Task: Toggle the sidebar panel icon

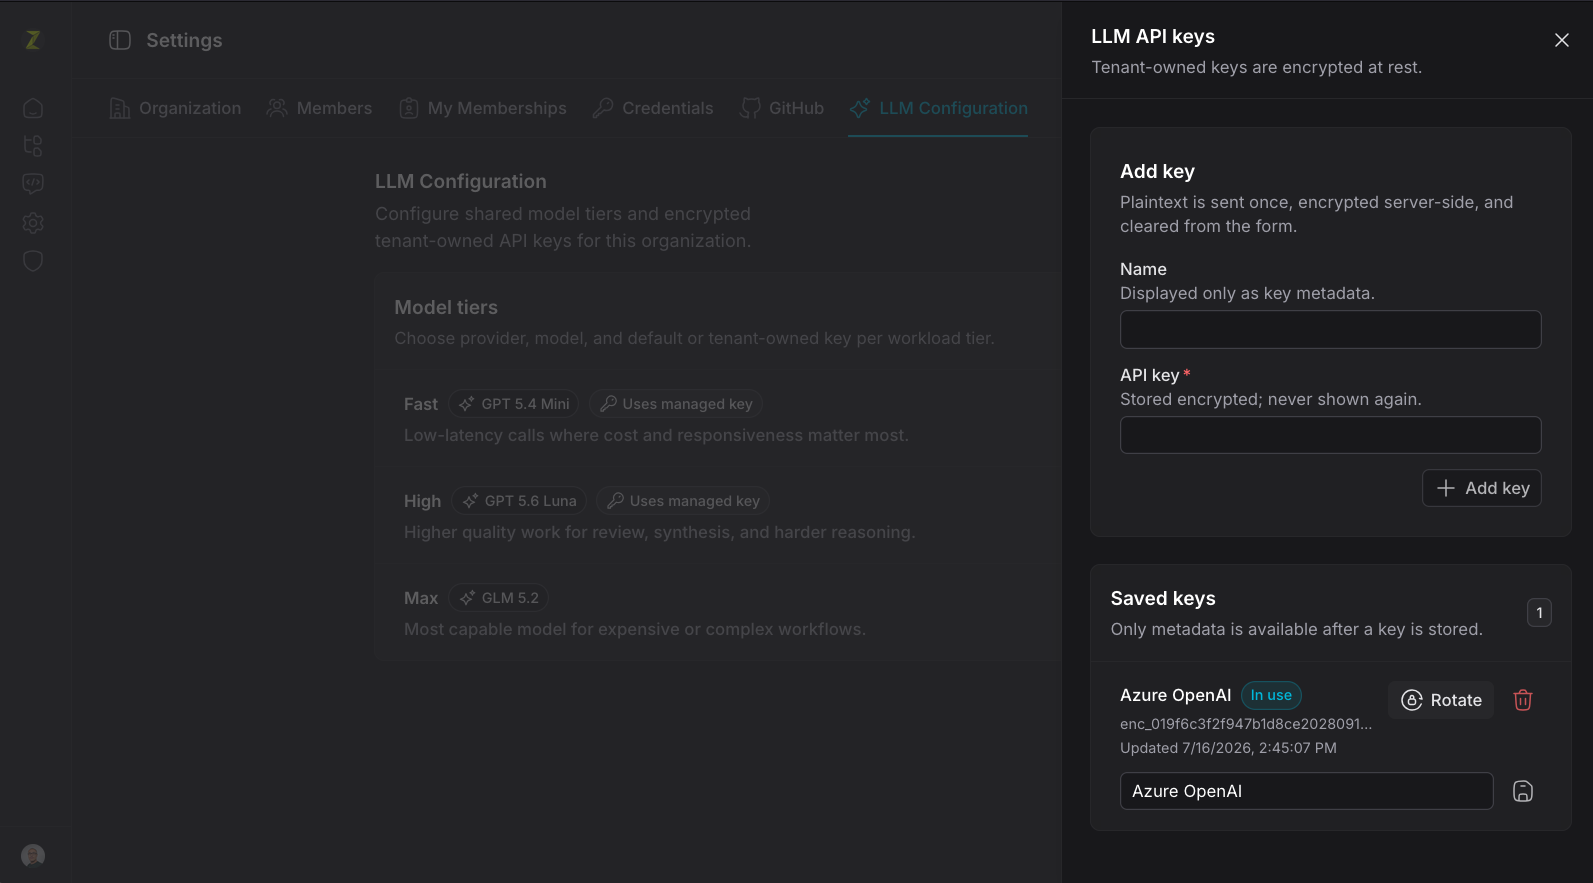Action: [x=120, y=40]
